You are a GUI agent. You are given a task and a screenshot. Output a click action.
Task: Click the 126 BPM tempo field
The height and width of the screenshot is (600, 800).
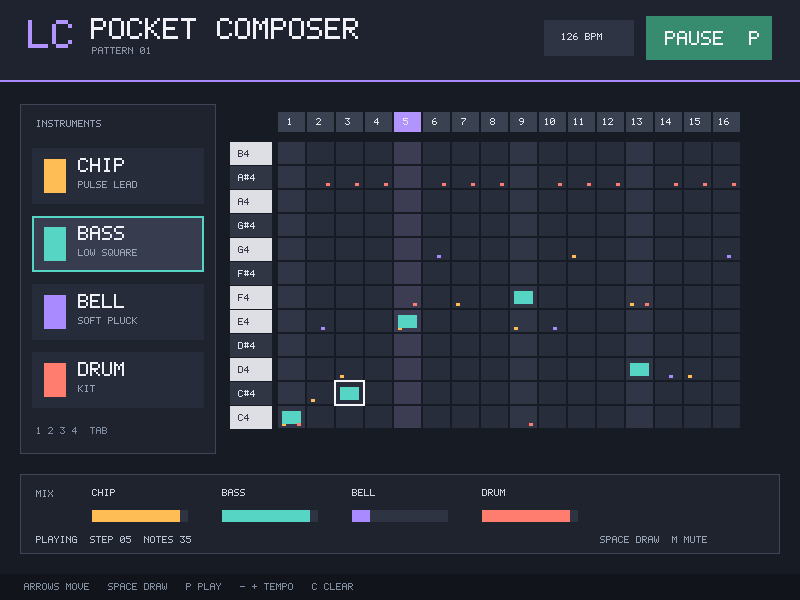[589, 38]
